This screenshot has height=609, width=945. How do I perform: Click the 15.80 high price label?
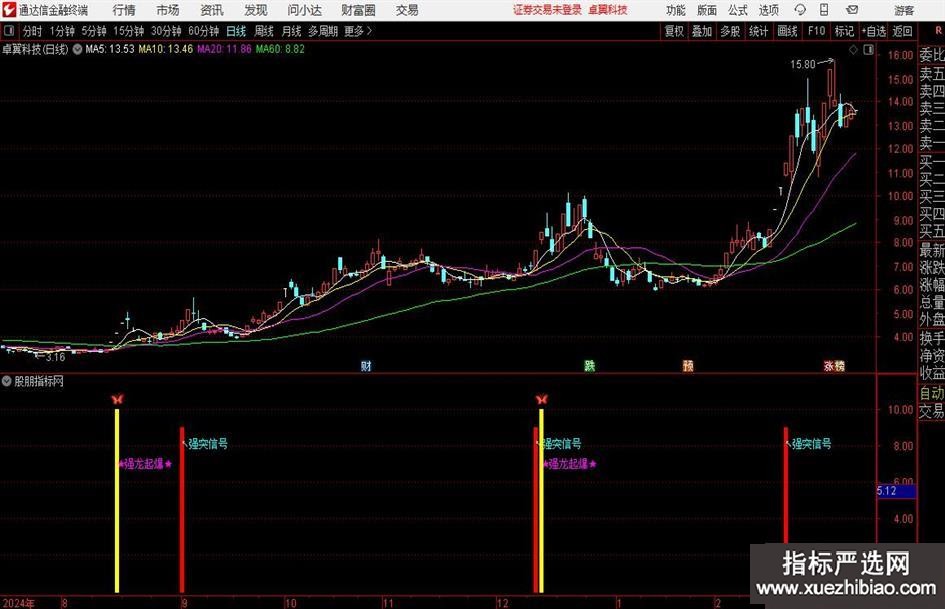[x=803, y=65]
